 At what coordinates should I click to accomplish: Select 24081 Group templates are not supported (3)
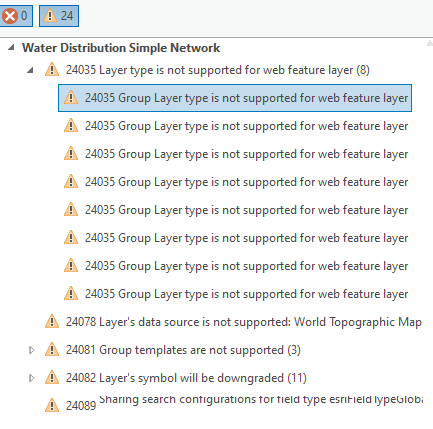point(183,350)
